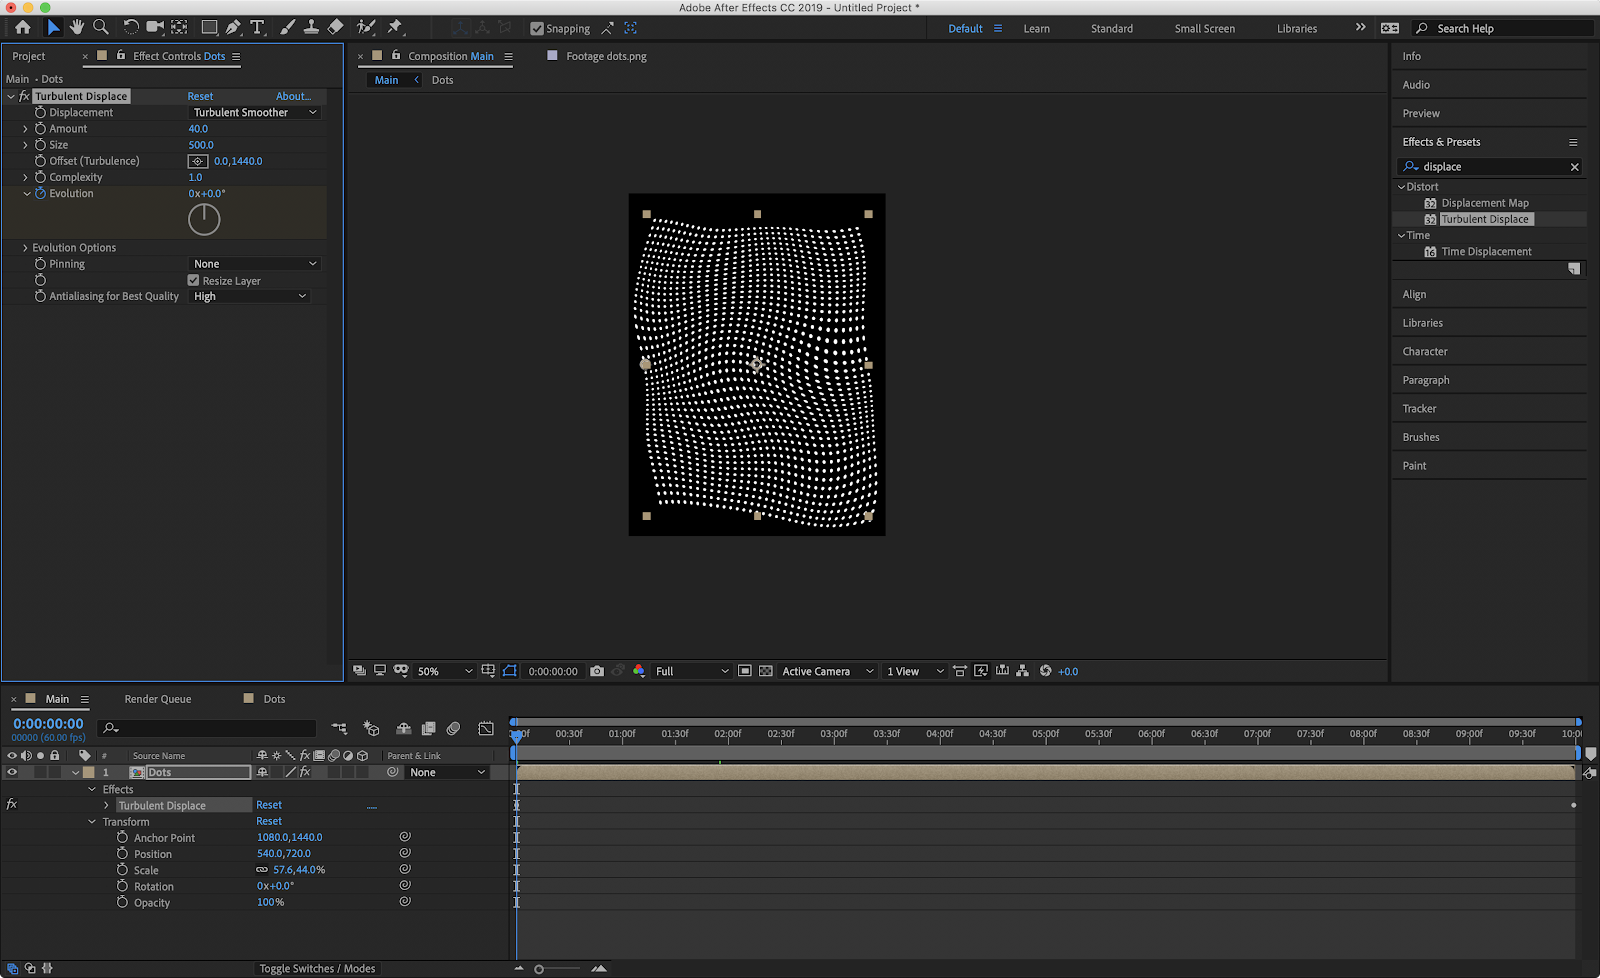Image resolution: width=1600 pixels, height=978 pixels.
Task: Uncheck the Resize Layer checkbox
Action: [x=194, y=281]
